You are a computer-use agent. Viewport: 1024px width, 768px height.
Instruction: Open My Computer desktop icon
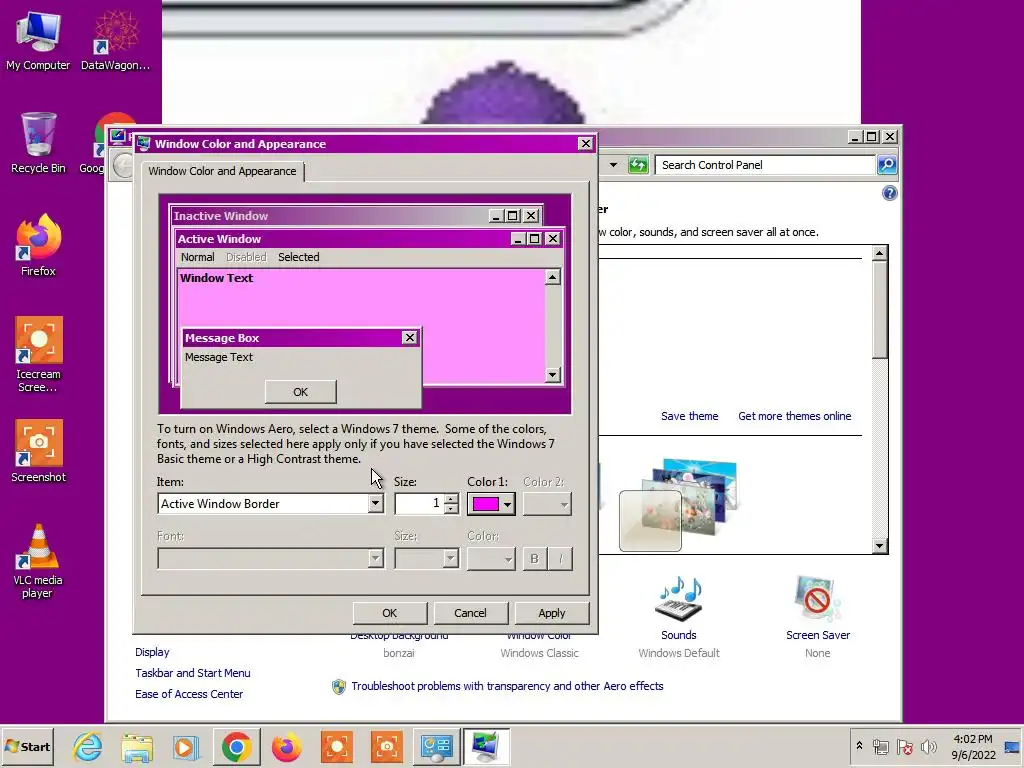pyautogui.click(x=38, y=40)
